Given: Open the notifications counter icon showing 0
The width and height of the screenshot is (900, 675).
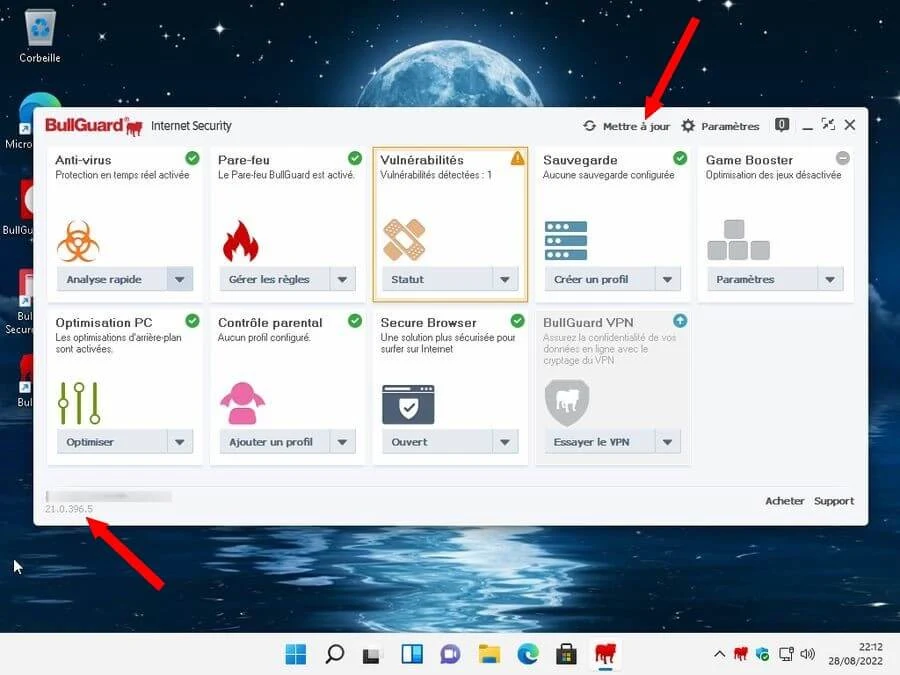Looking at the screenshot, I should click(782, 125).
